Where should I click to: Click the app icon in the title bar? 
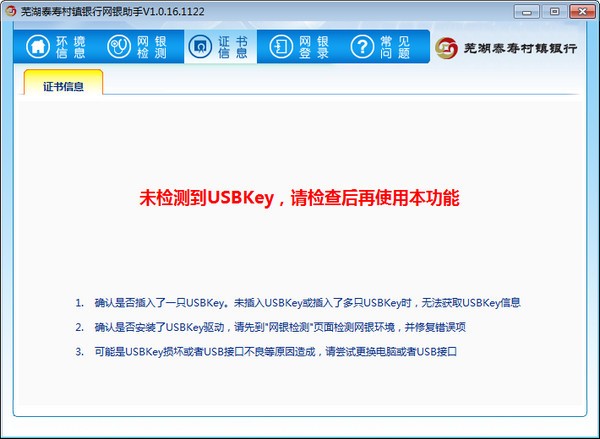pos(11,11)
